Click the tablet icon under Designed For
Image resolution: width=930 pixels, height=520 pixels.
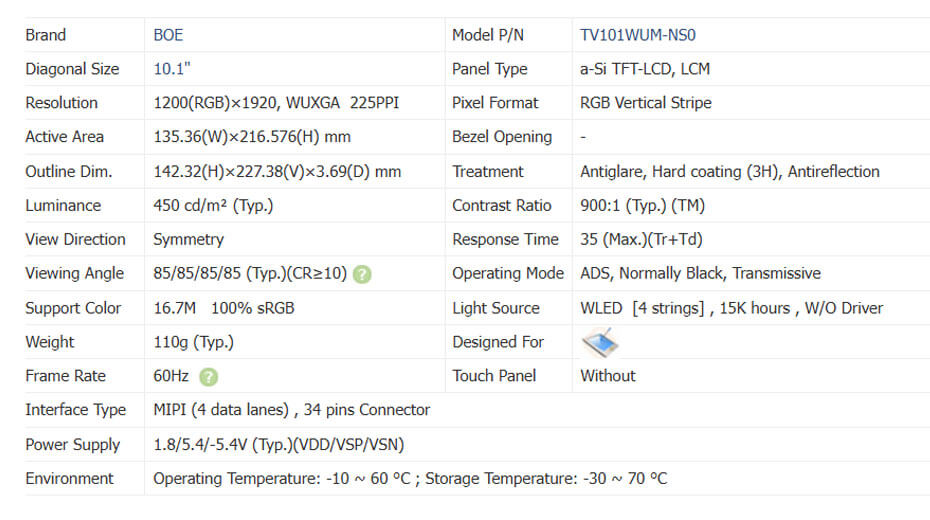[600, 342]
